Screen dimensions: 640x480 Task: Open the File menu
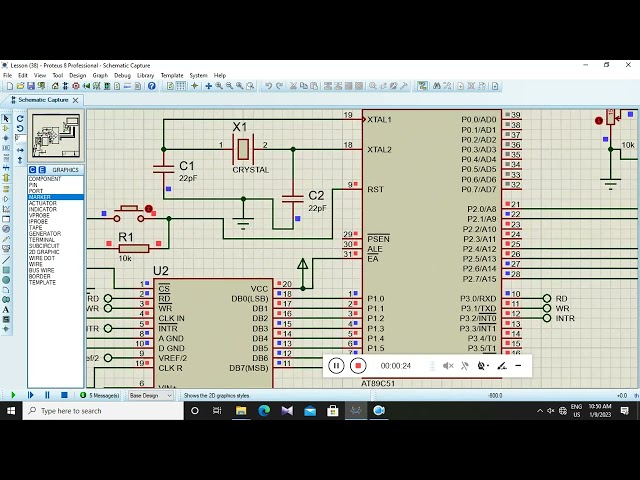tap(8, 76)
